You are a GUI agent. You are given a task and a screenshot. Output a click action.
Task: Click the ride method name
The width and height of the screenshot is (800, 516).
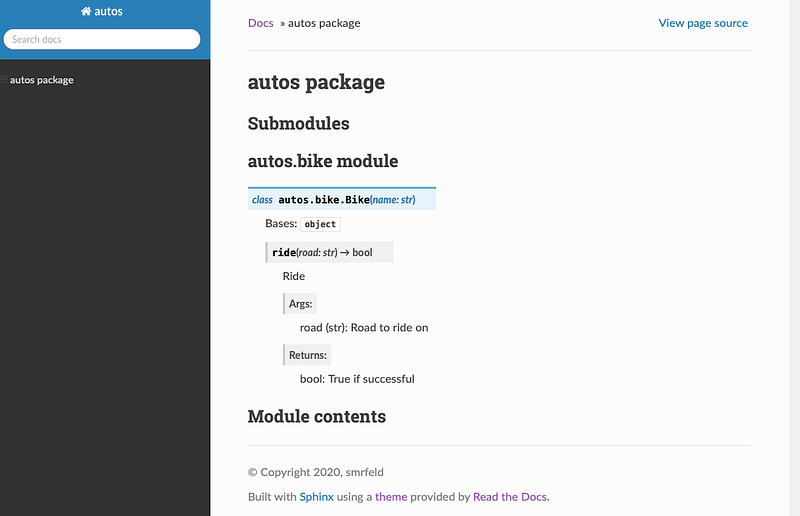coord(284,253)
